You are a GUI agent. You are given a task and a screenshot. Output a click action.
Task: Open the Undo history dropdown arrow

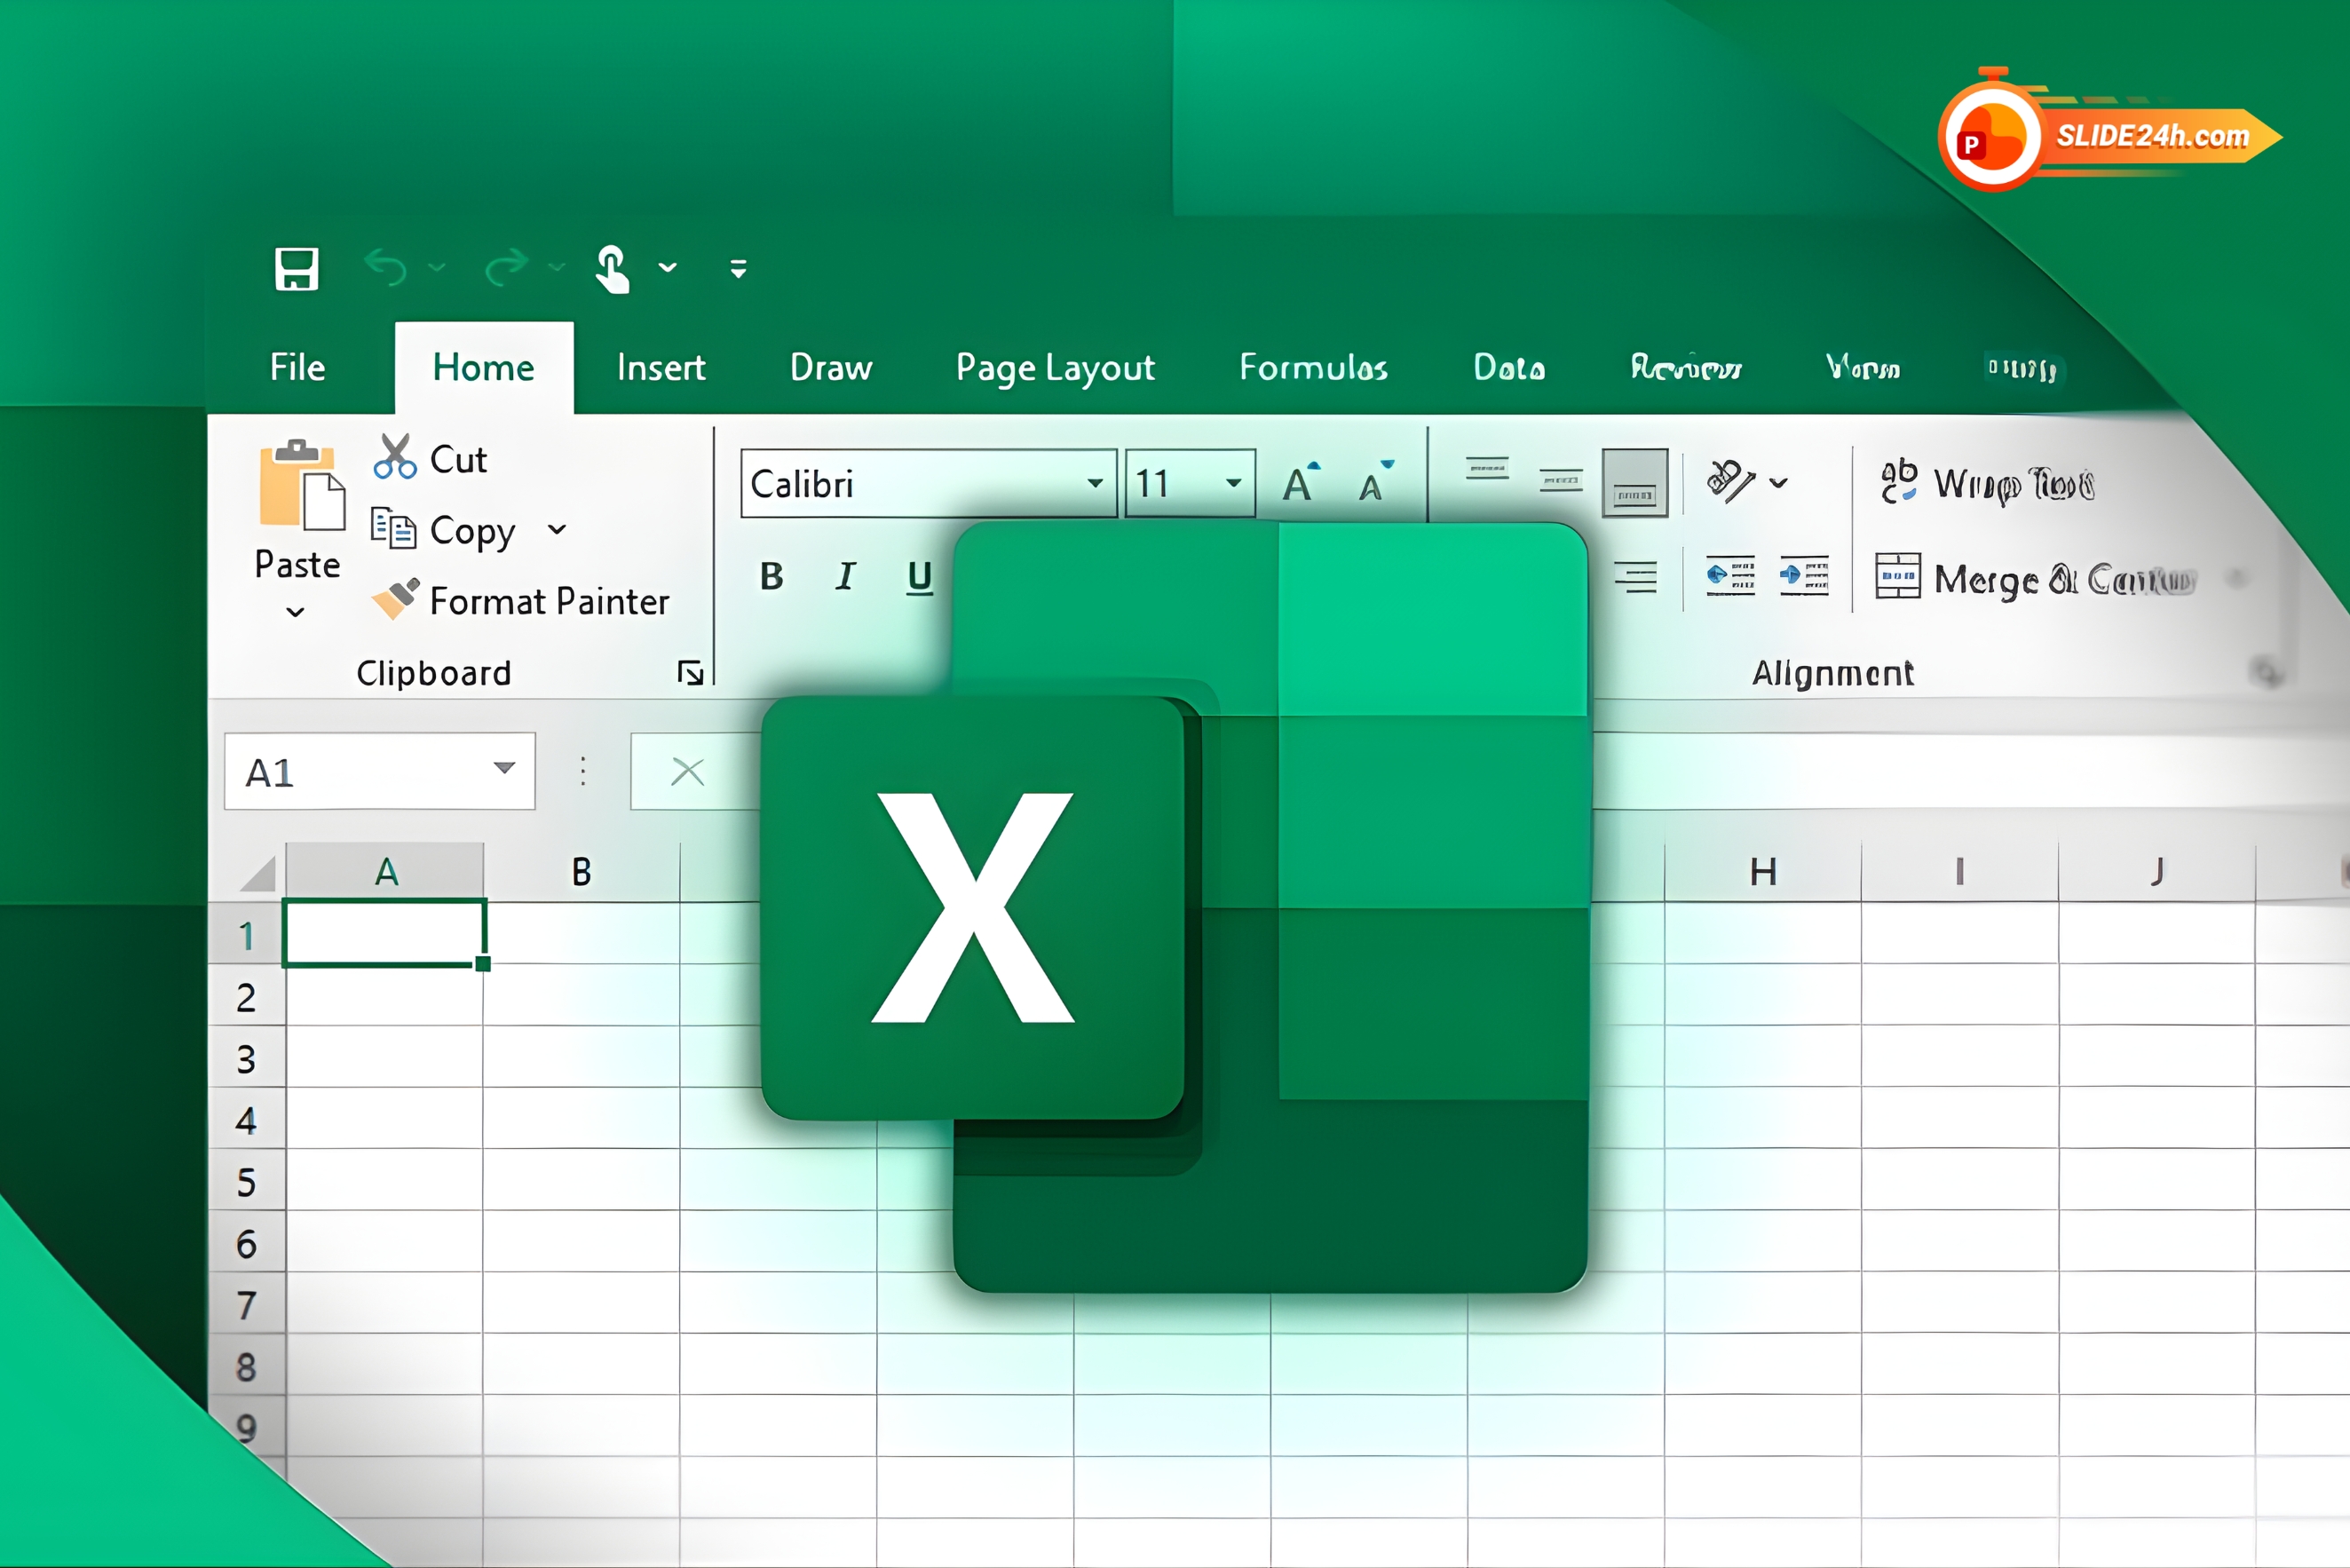(x=436, y=267)
